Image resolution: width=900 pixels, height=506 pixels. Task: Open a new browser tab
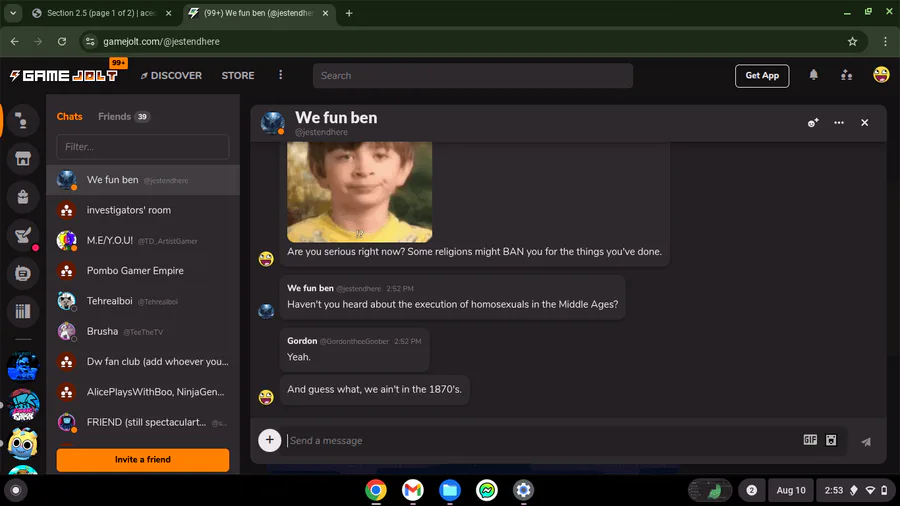tap(349, 13)
